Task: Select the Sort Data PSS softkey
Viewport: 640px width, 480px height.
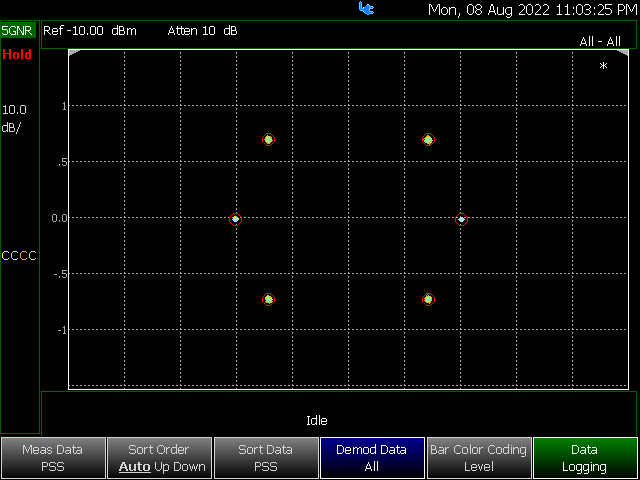Action: (266, 458)
